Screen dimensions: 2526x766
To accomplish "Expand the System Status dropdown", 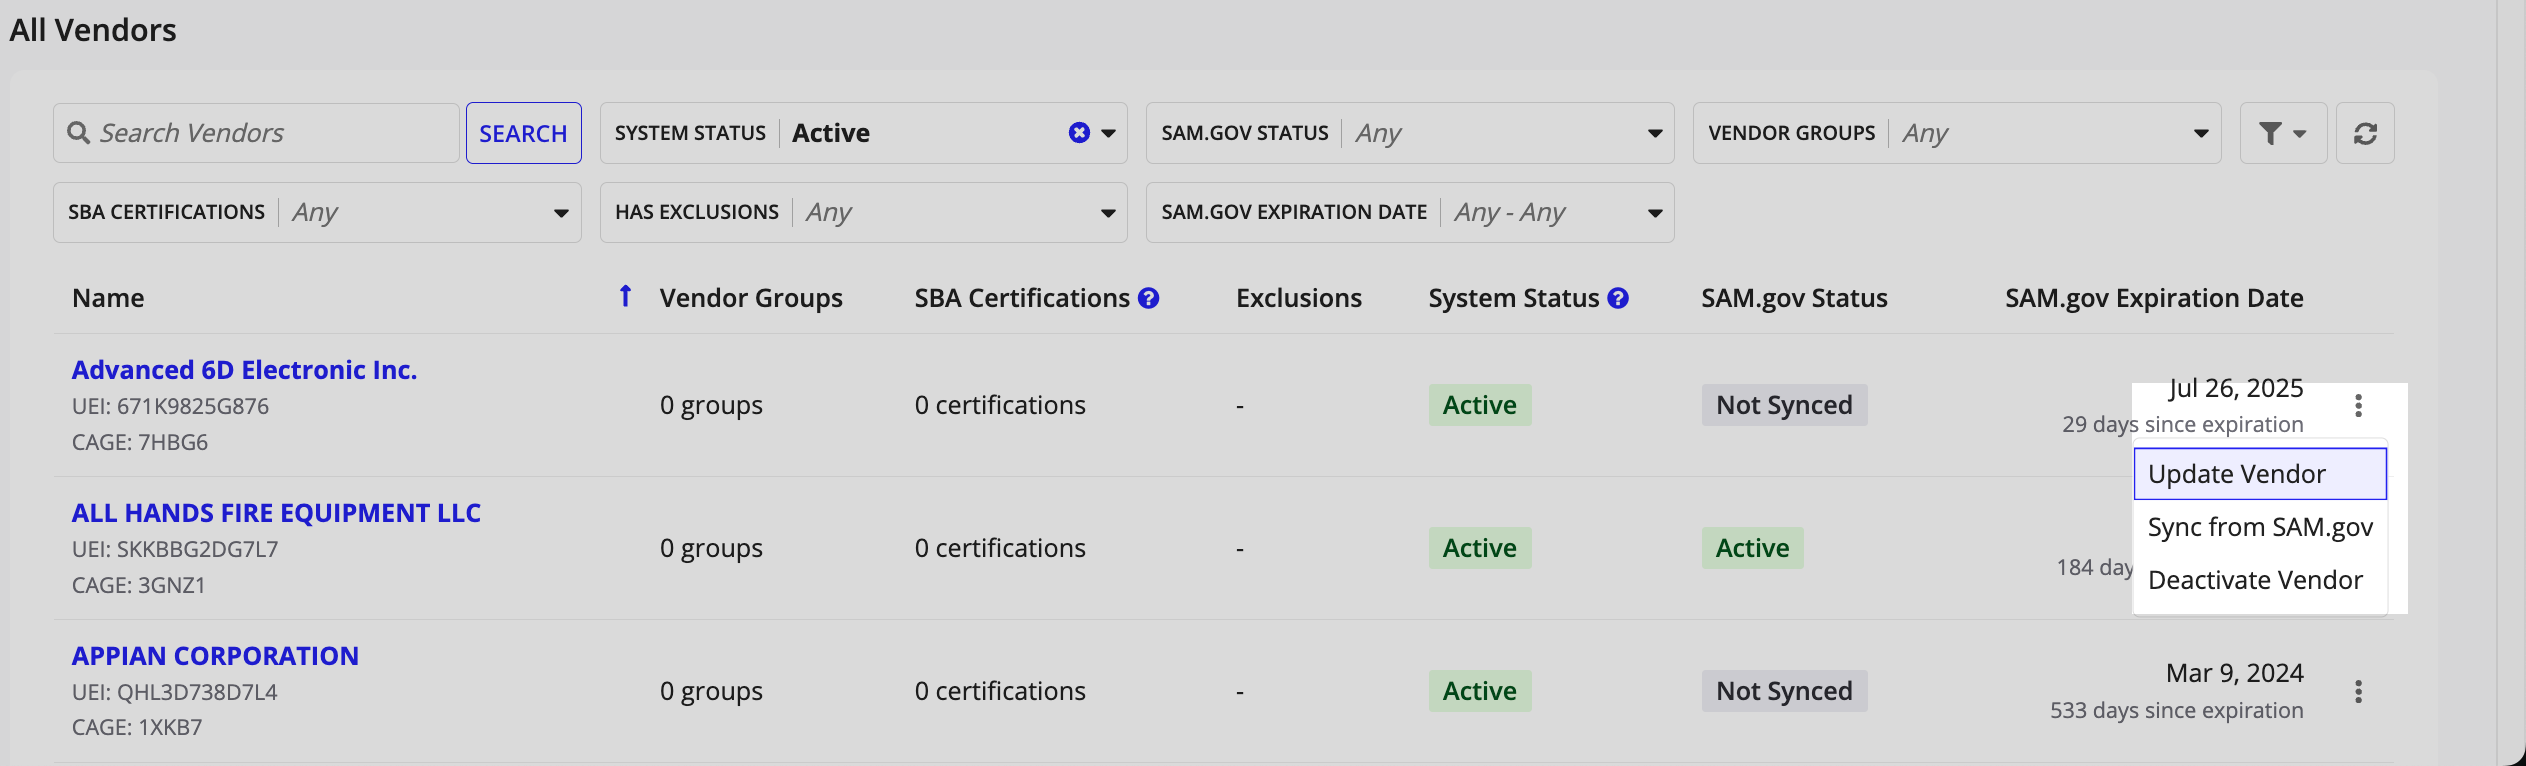I will click(1108, 133).
